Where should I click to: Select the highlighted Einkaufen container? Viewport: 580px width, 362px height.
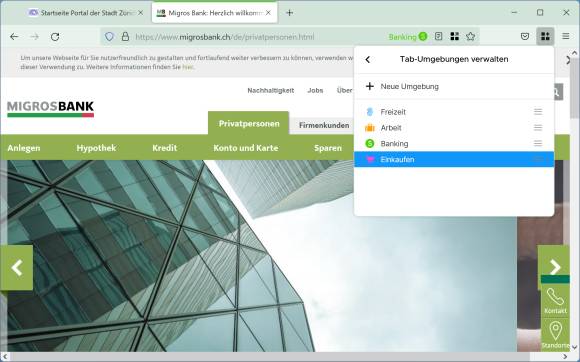(x=454, y=159)
